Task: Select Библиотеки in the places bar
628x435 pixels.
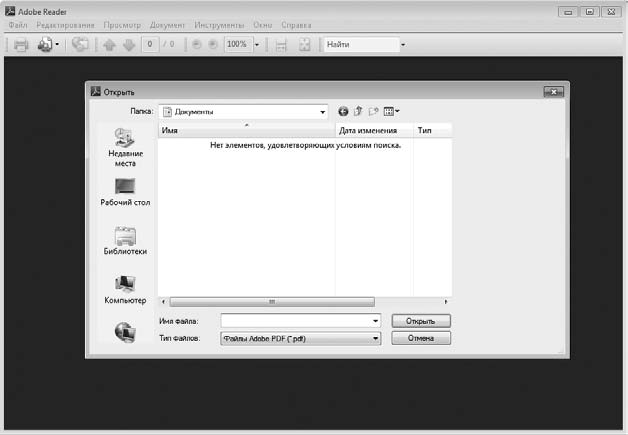Action: [125, 241]
